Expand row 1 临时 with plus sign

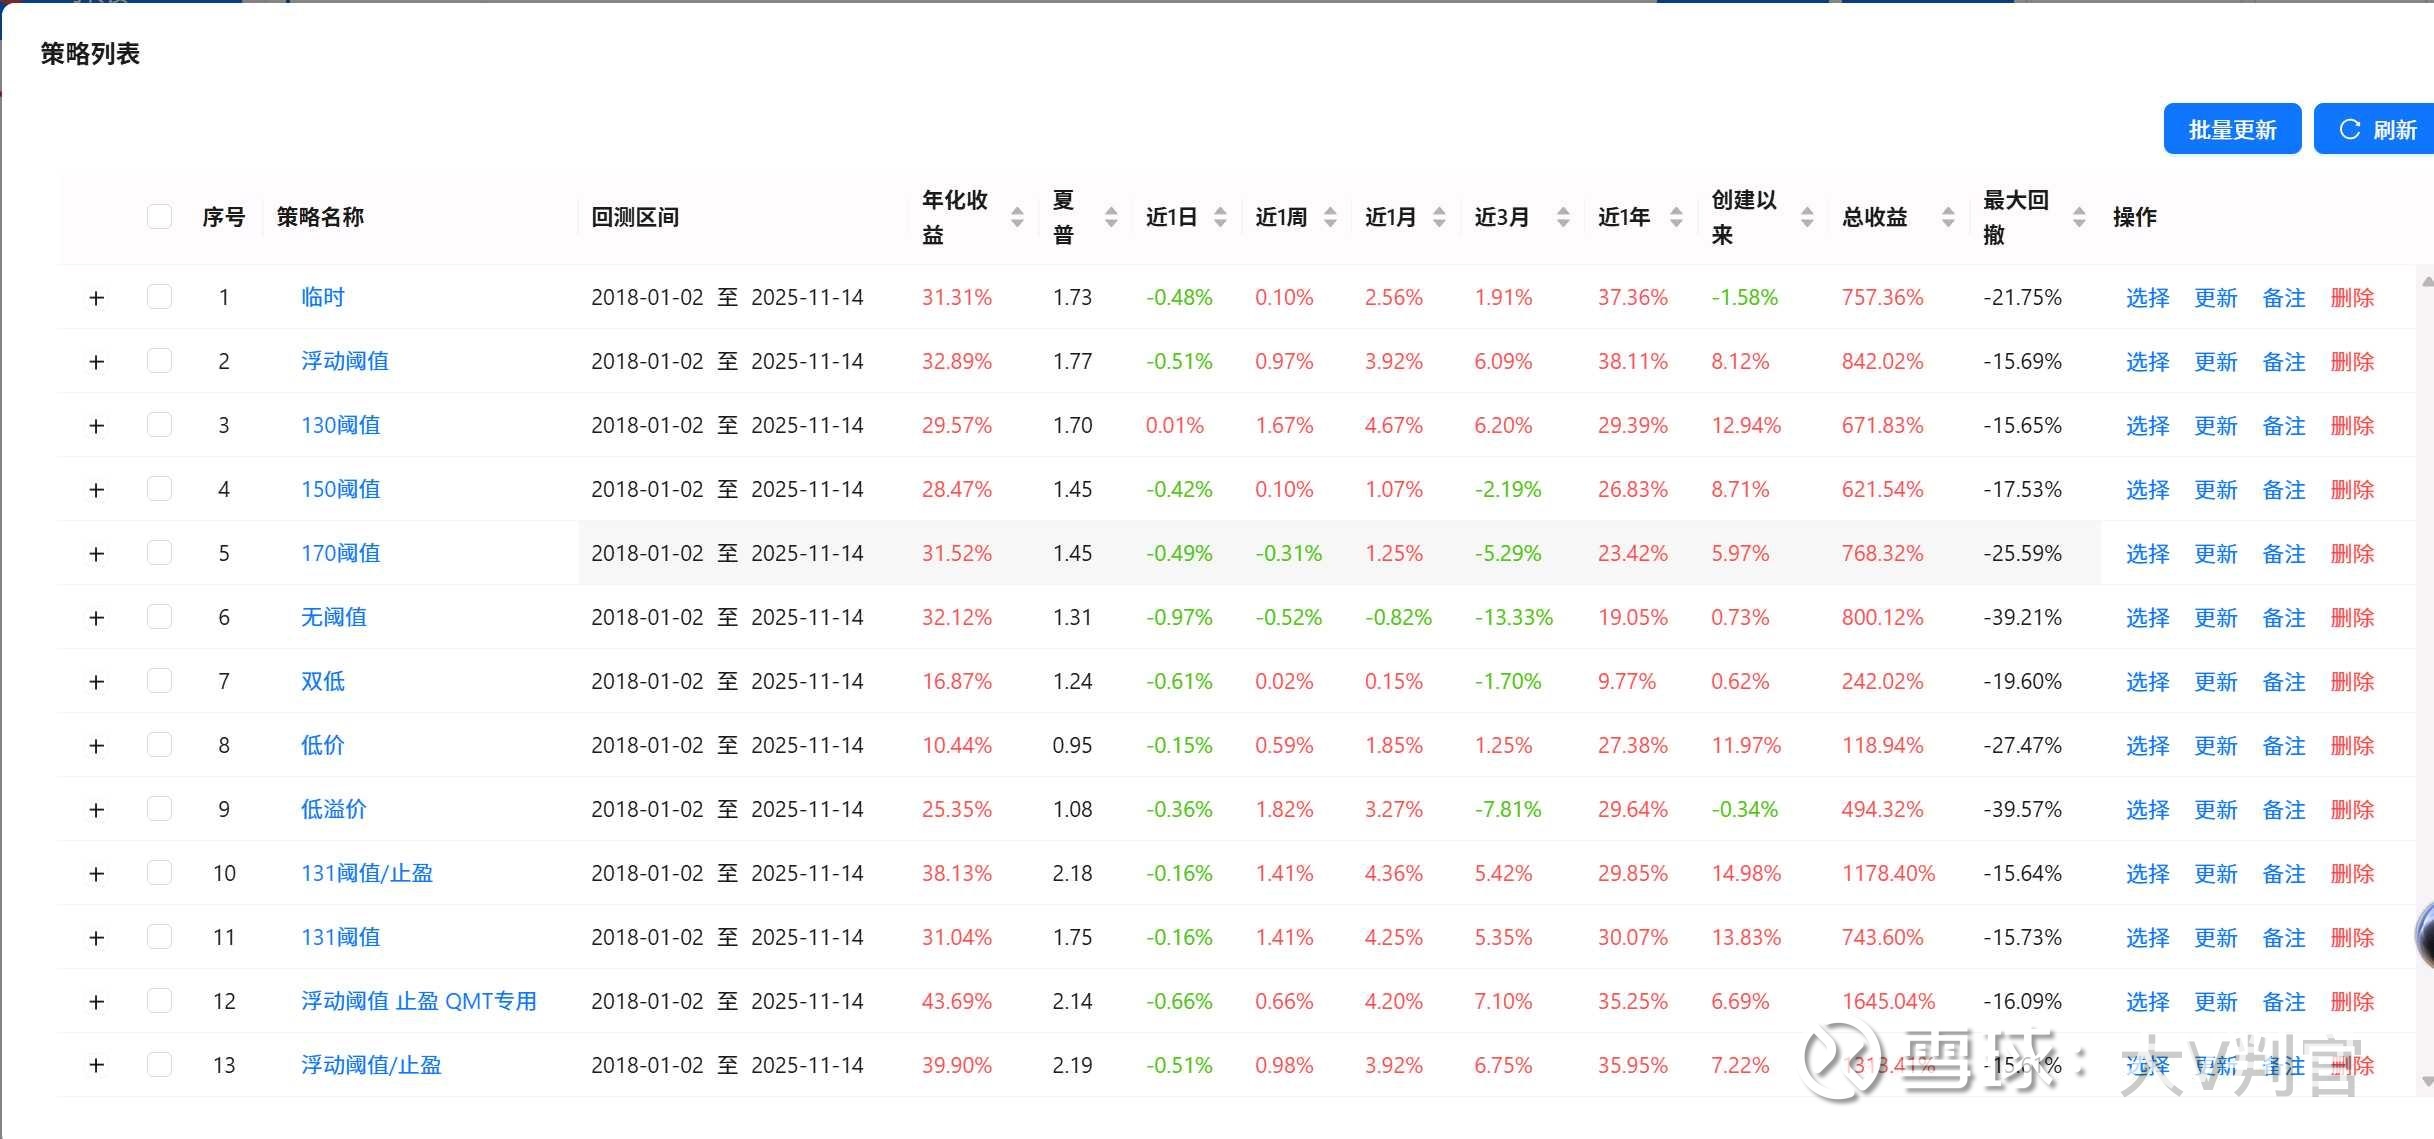tap(96, 298)
